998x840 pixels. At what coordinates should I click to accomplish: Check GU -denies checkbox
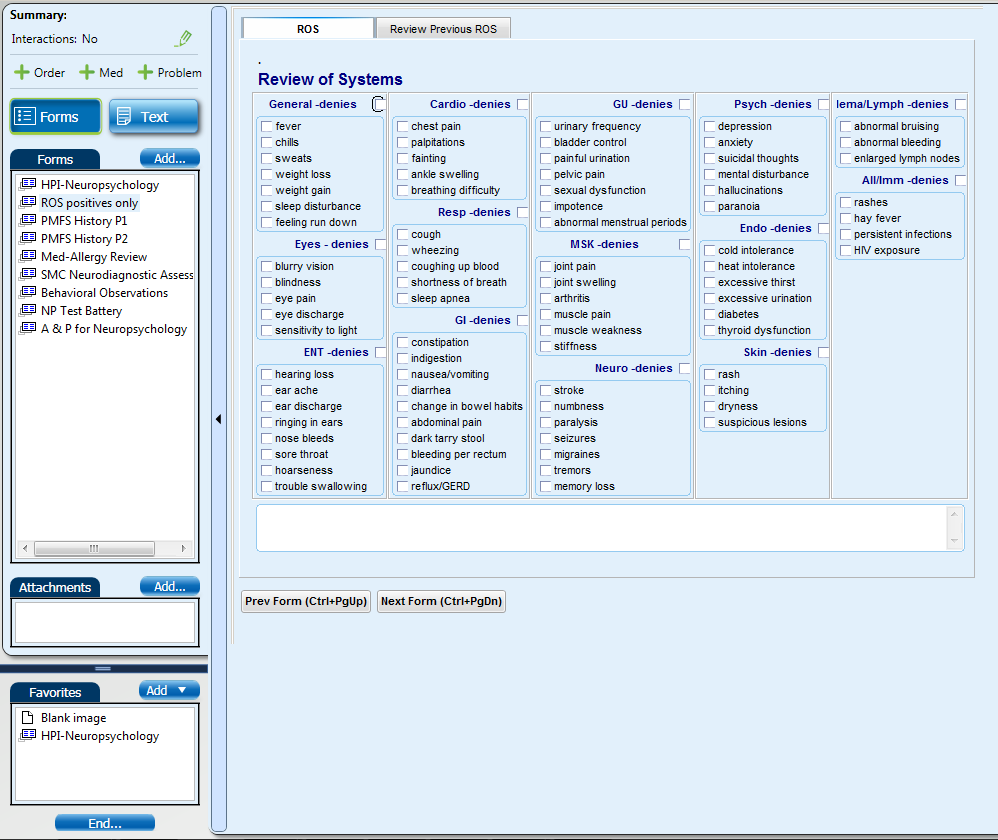(685, 104)
